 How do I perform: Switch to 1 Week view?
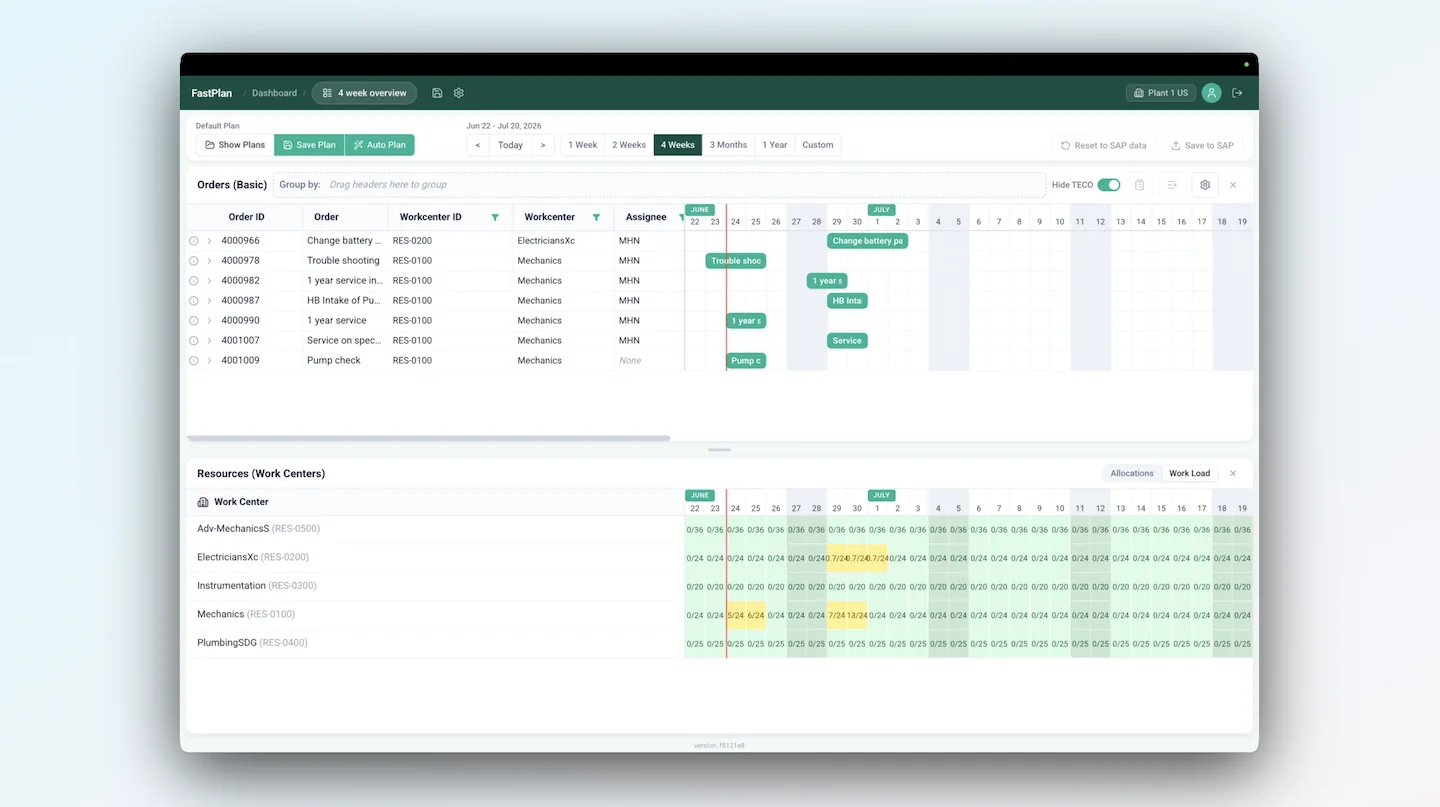tap(582, 145)
